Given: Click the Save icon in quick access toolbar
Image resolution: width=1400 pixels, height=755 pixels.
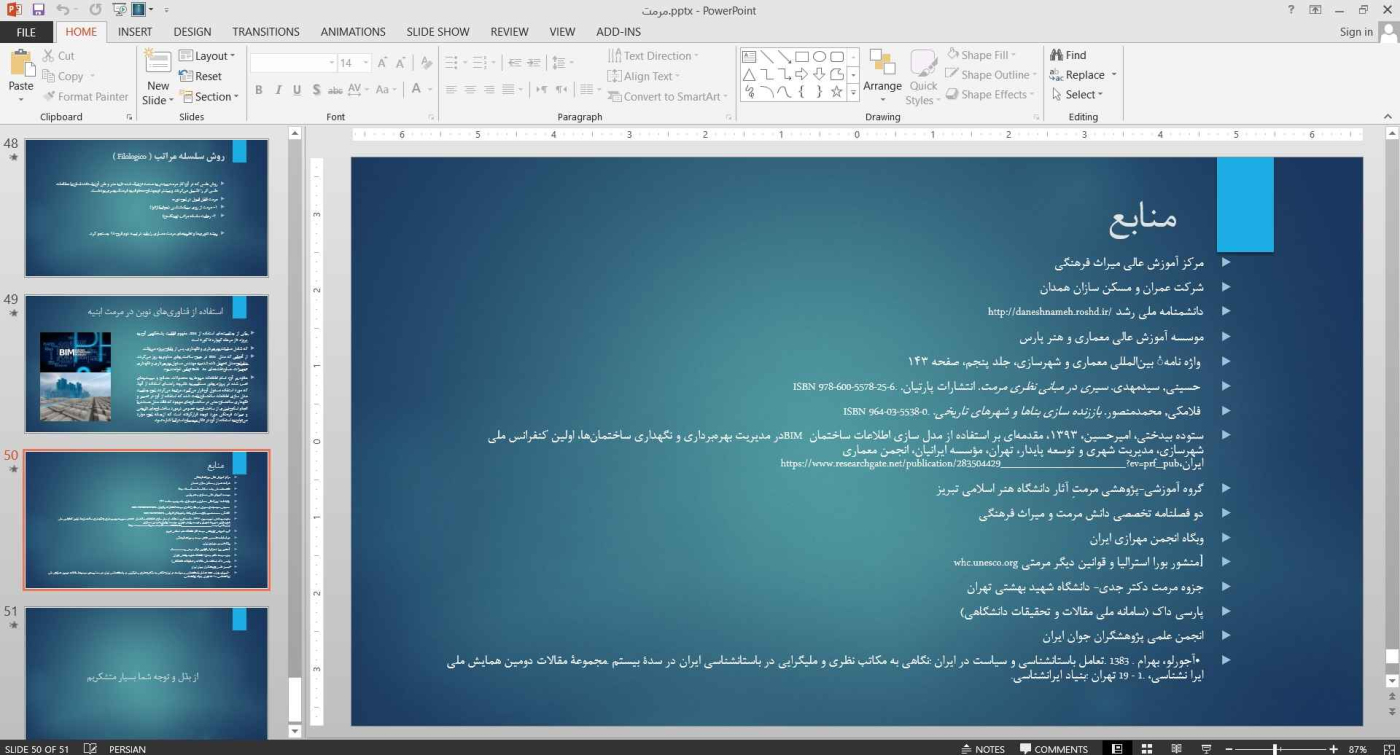Looking at the screenshot, I should (38, 10).
